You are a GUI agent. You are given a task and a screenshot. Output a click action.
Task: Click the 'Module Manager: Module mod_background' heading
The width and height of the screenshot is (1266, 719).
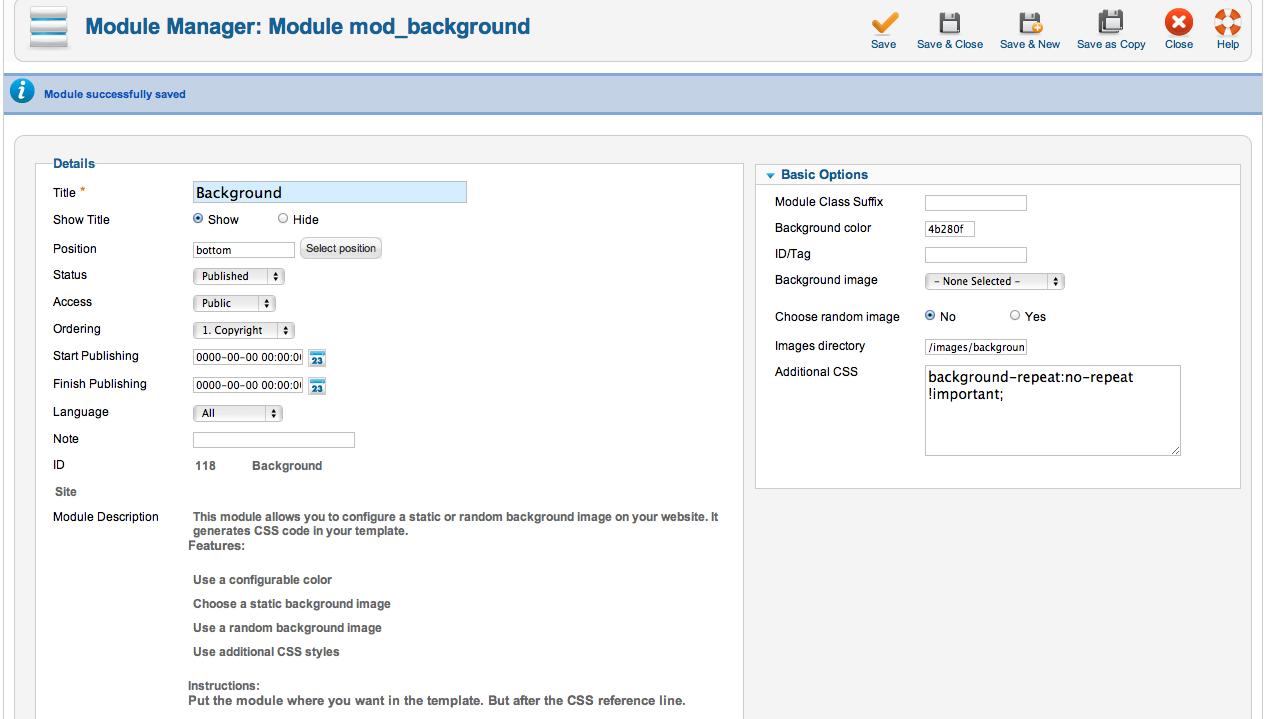[x=308, y=26]
